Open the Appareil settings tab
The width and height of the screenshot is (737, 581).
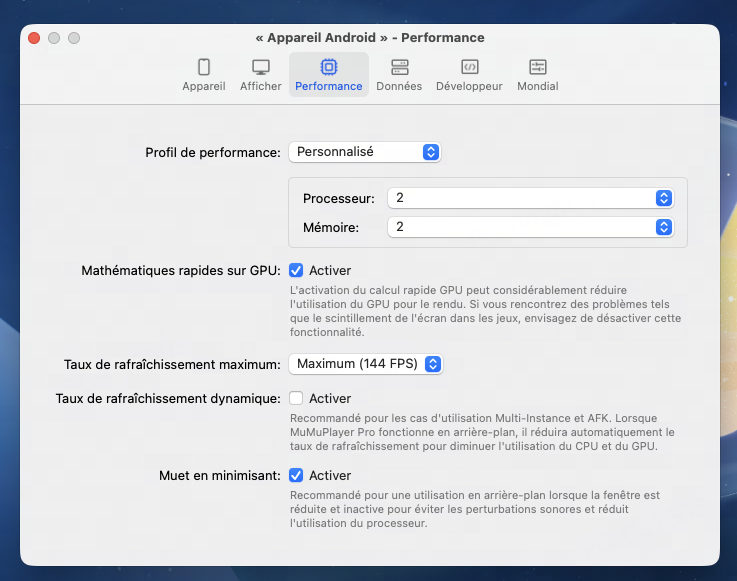point(204,74)
